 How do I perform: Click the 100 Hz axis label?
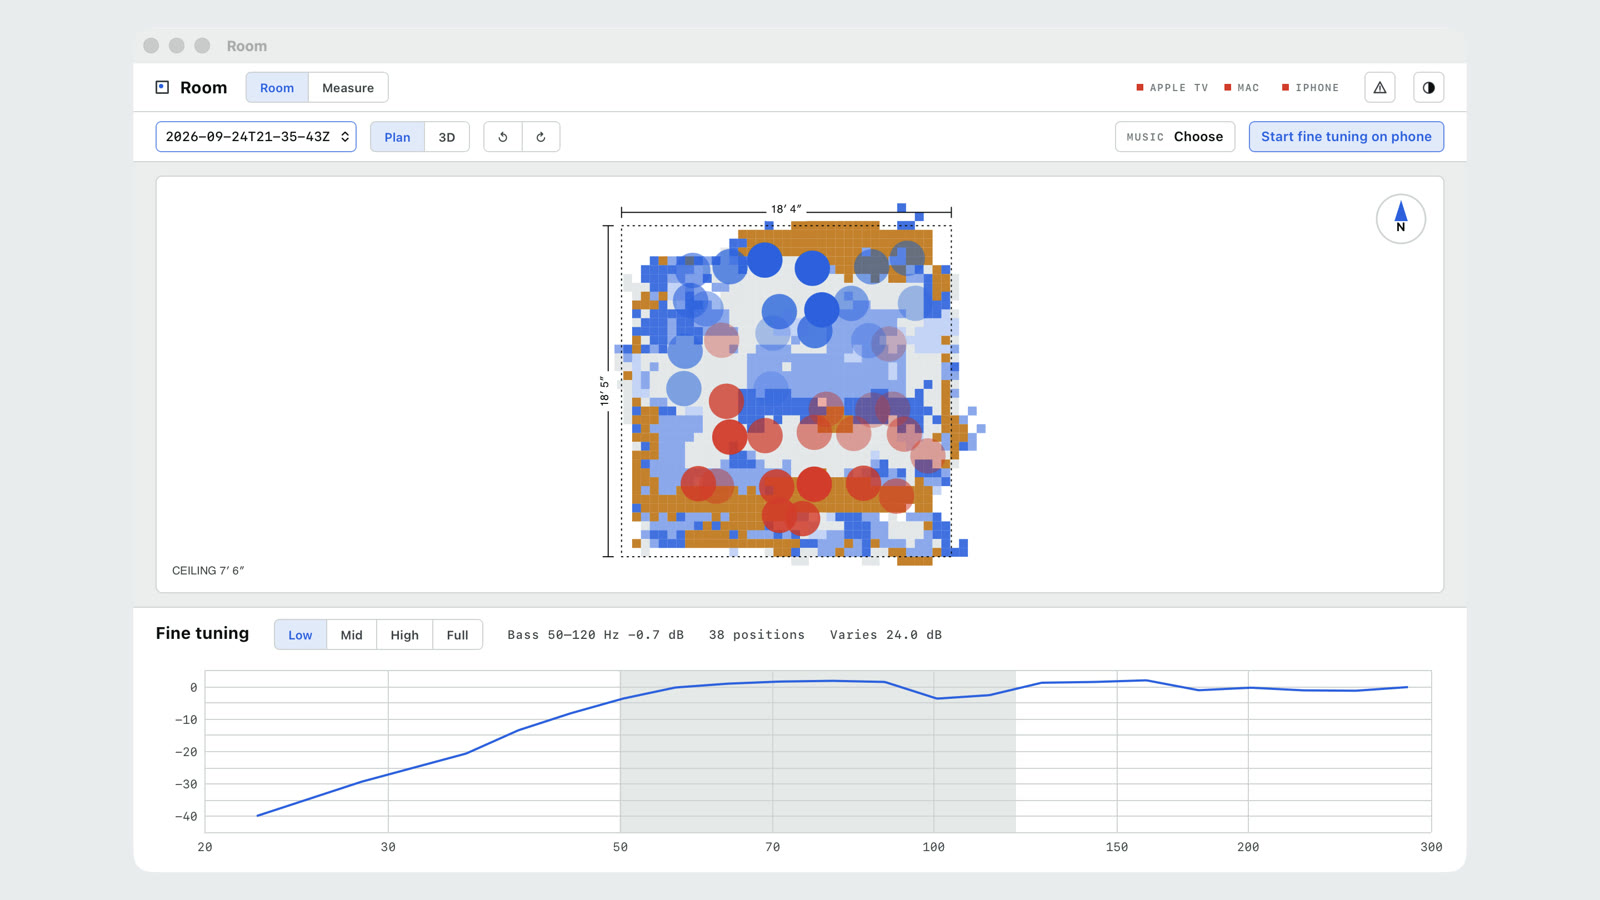tap(933, 847)
